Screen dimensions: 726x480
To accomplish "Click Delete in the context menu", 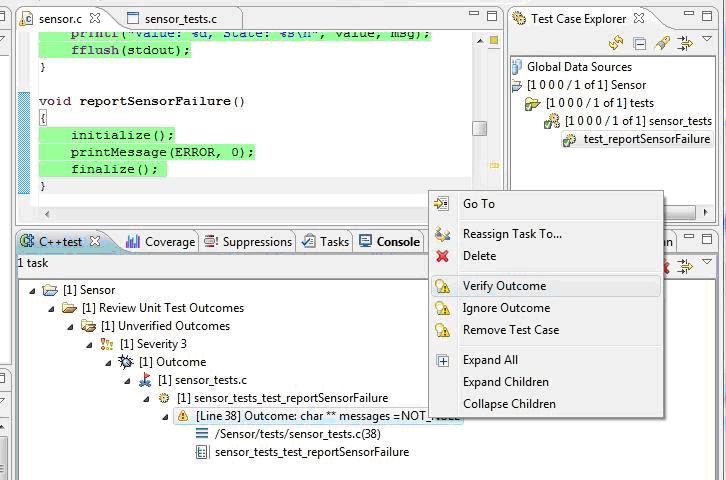I will coord(479,256).
